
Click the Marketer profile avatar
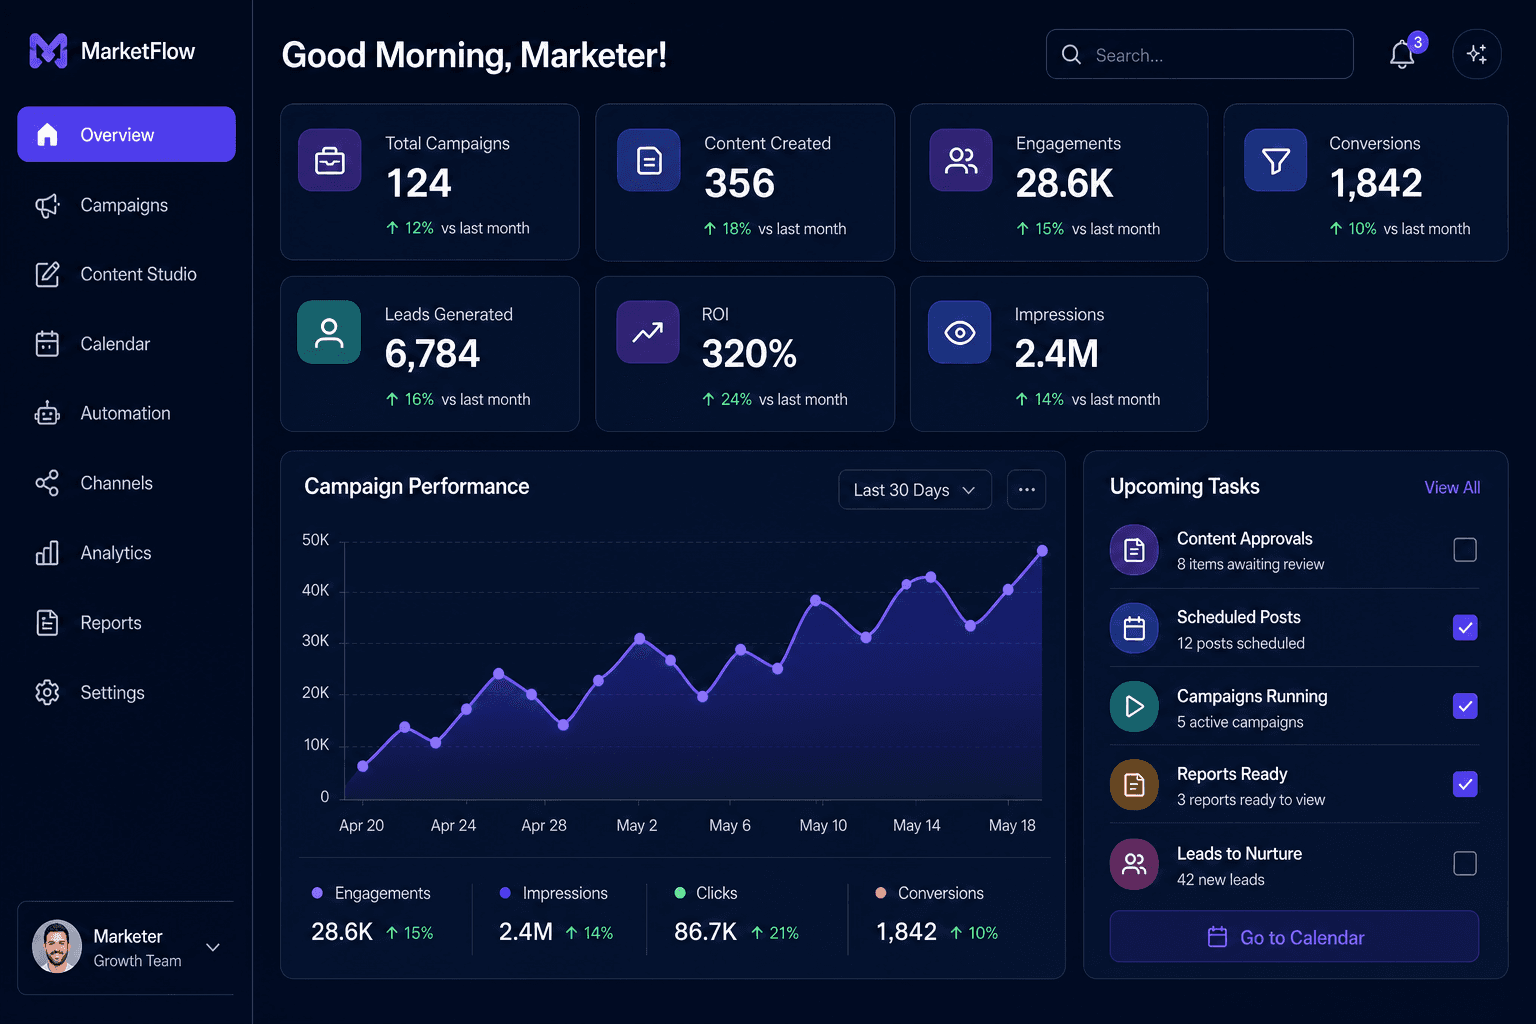[x=57, y=946]
